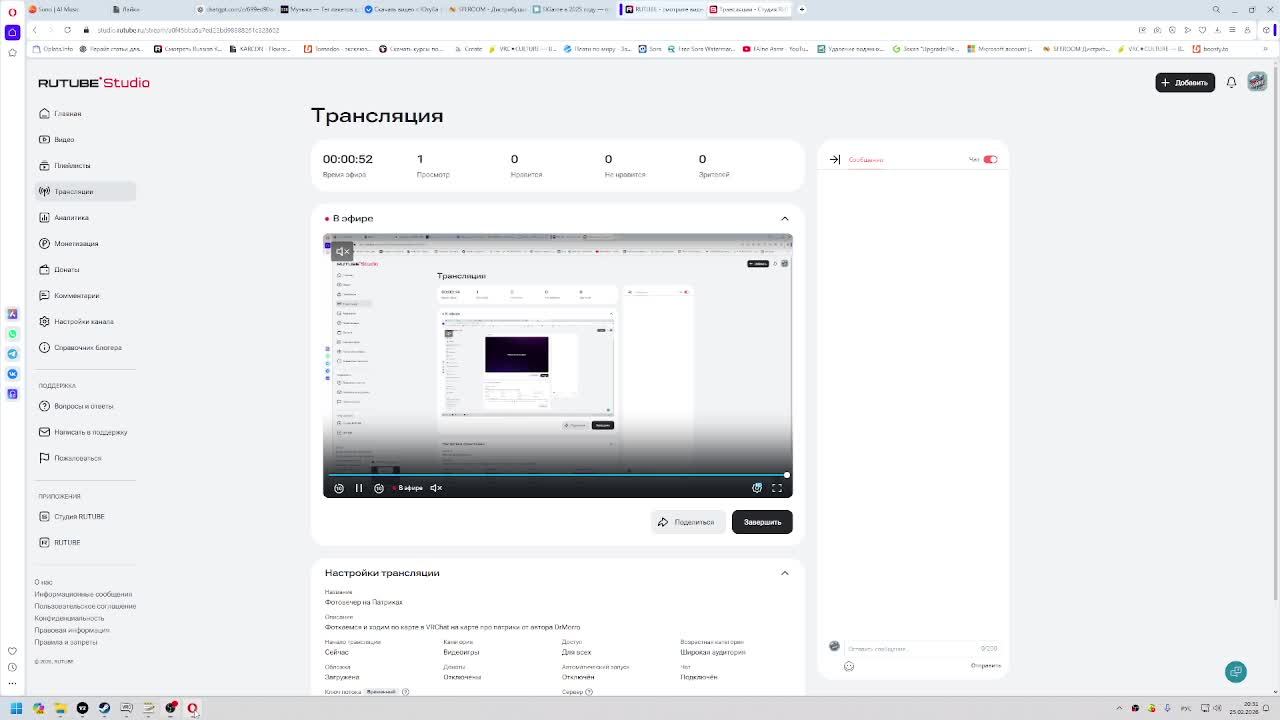Click the Донаты icon in sidebar
The width and height of the screenshot is (1280, 720).
tap(44, 269)
